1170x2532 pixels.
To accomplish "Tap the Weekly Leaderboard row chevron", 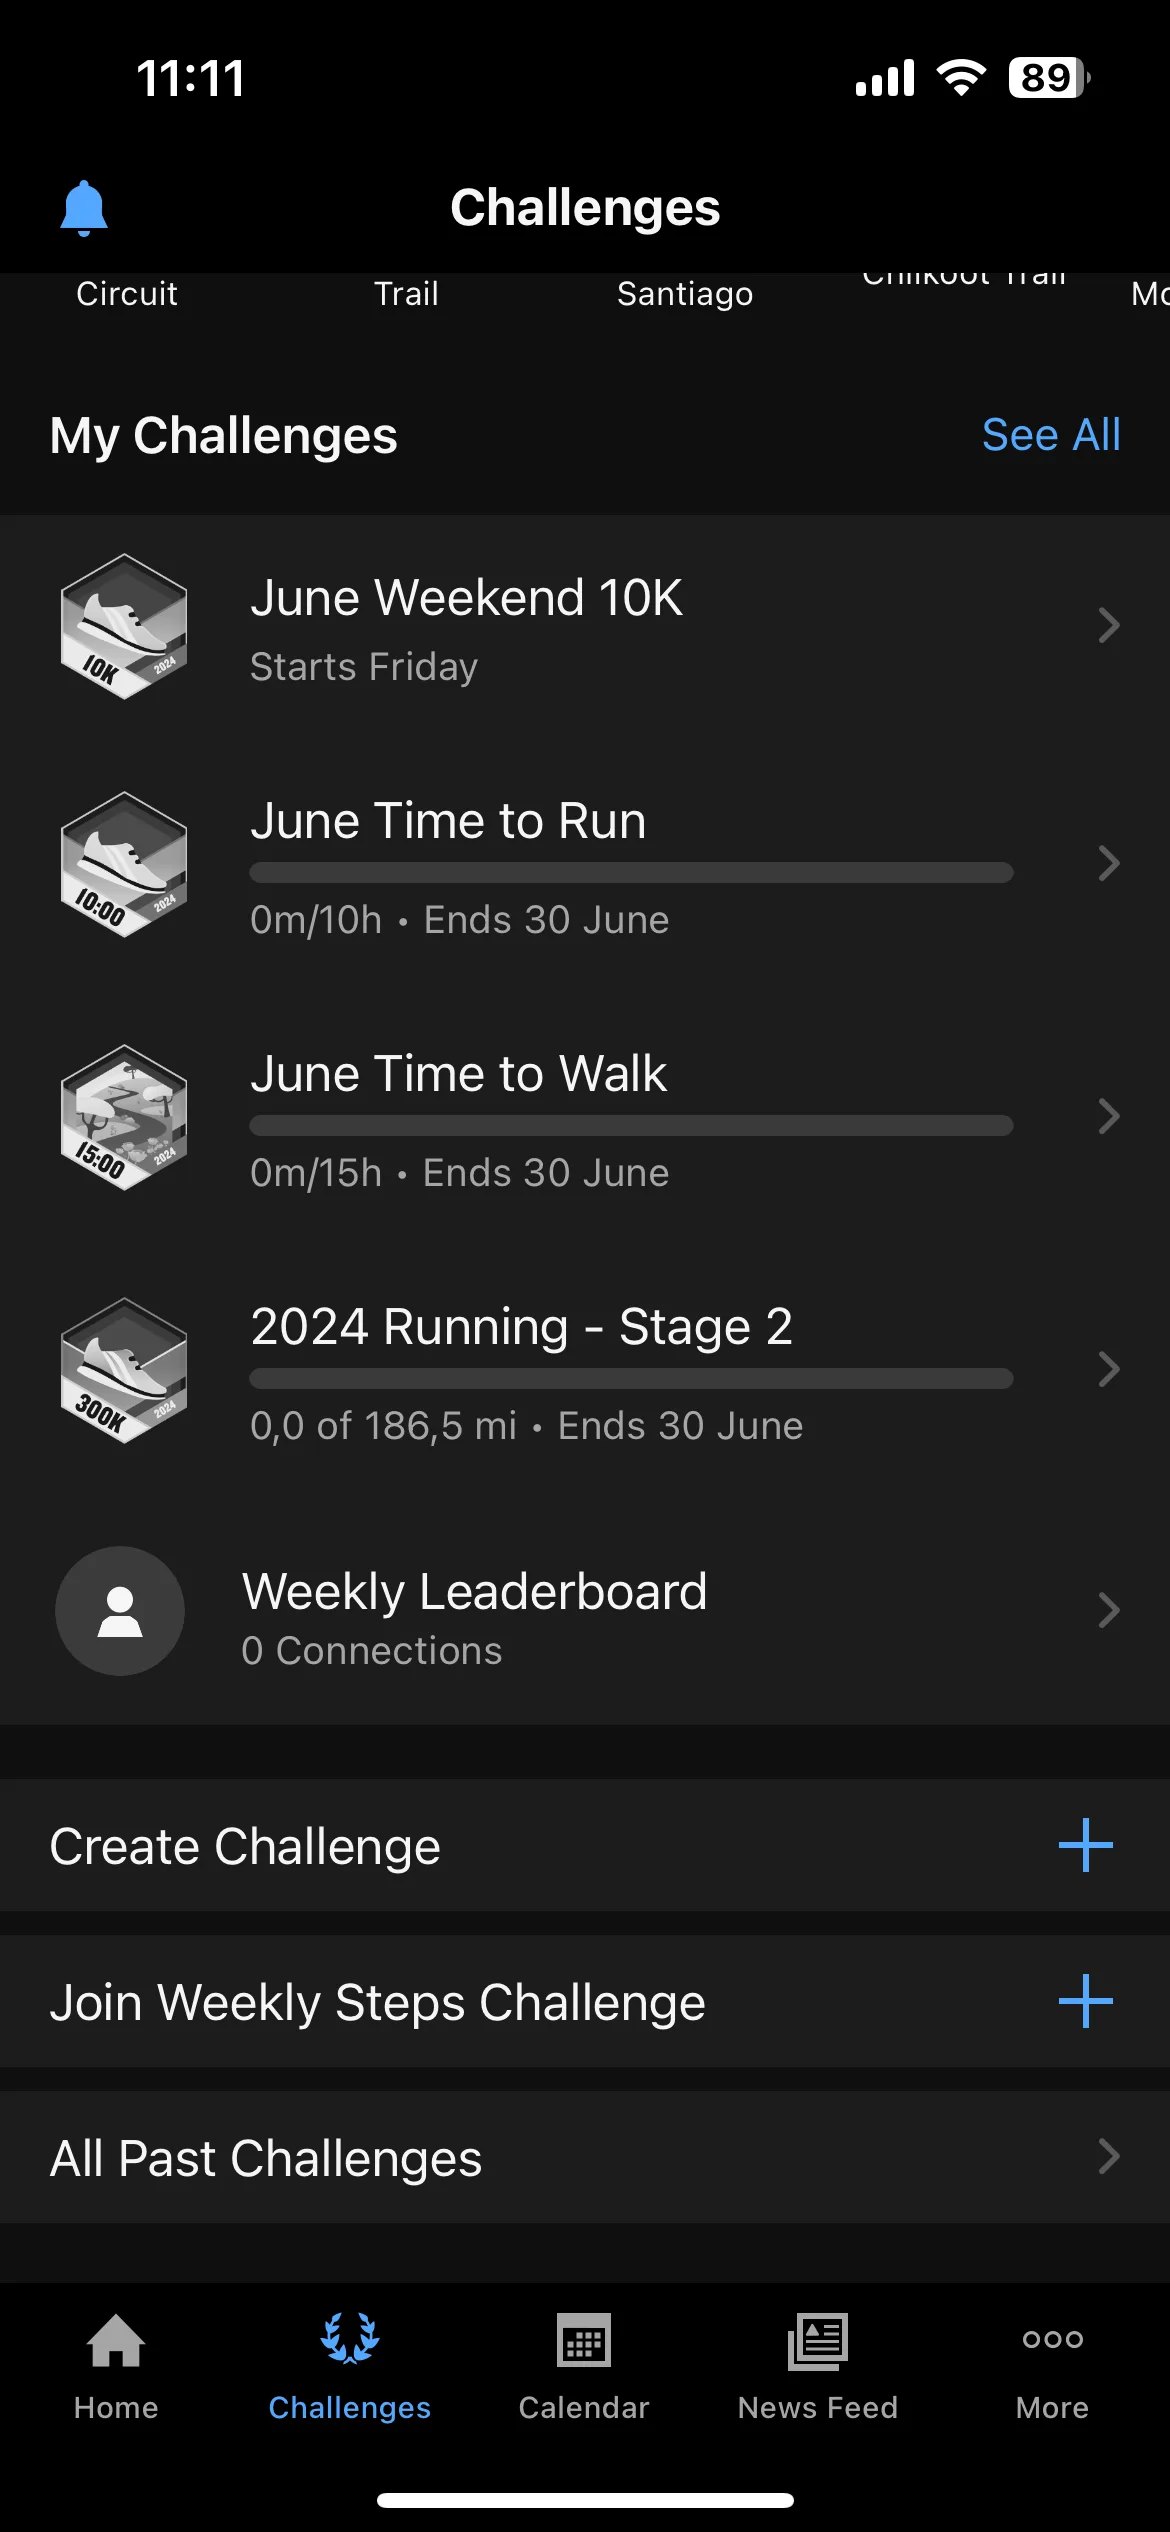I will pos(1108,1610).
